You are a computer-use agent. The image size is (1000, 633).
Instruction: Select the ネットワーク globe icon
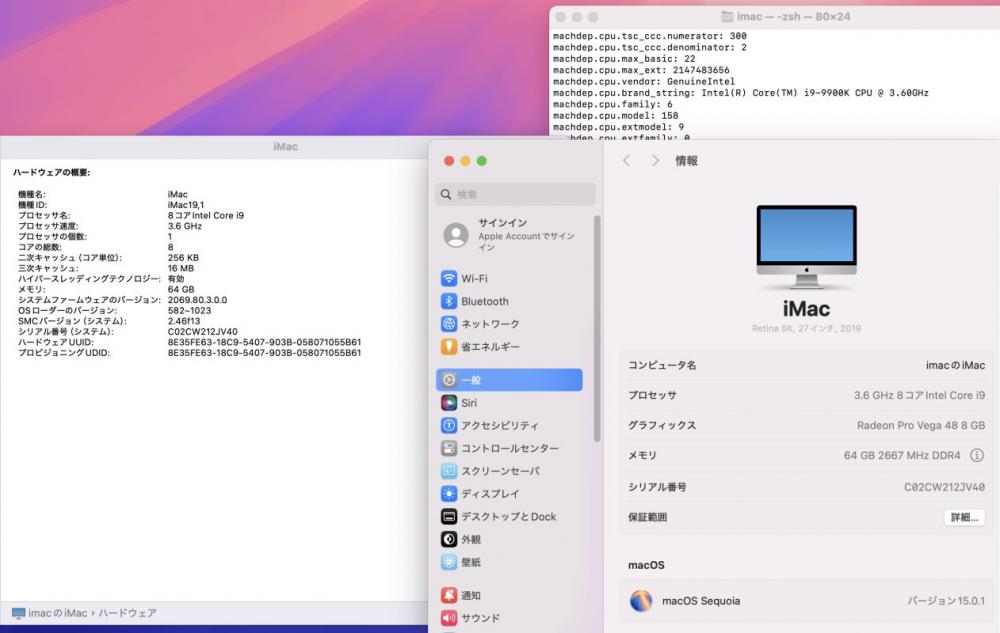[449, 324]
